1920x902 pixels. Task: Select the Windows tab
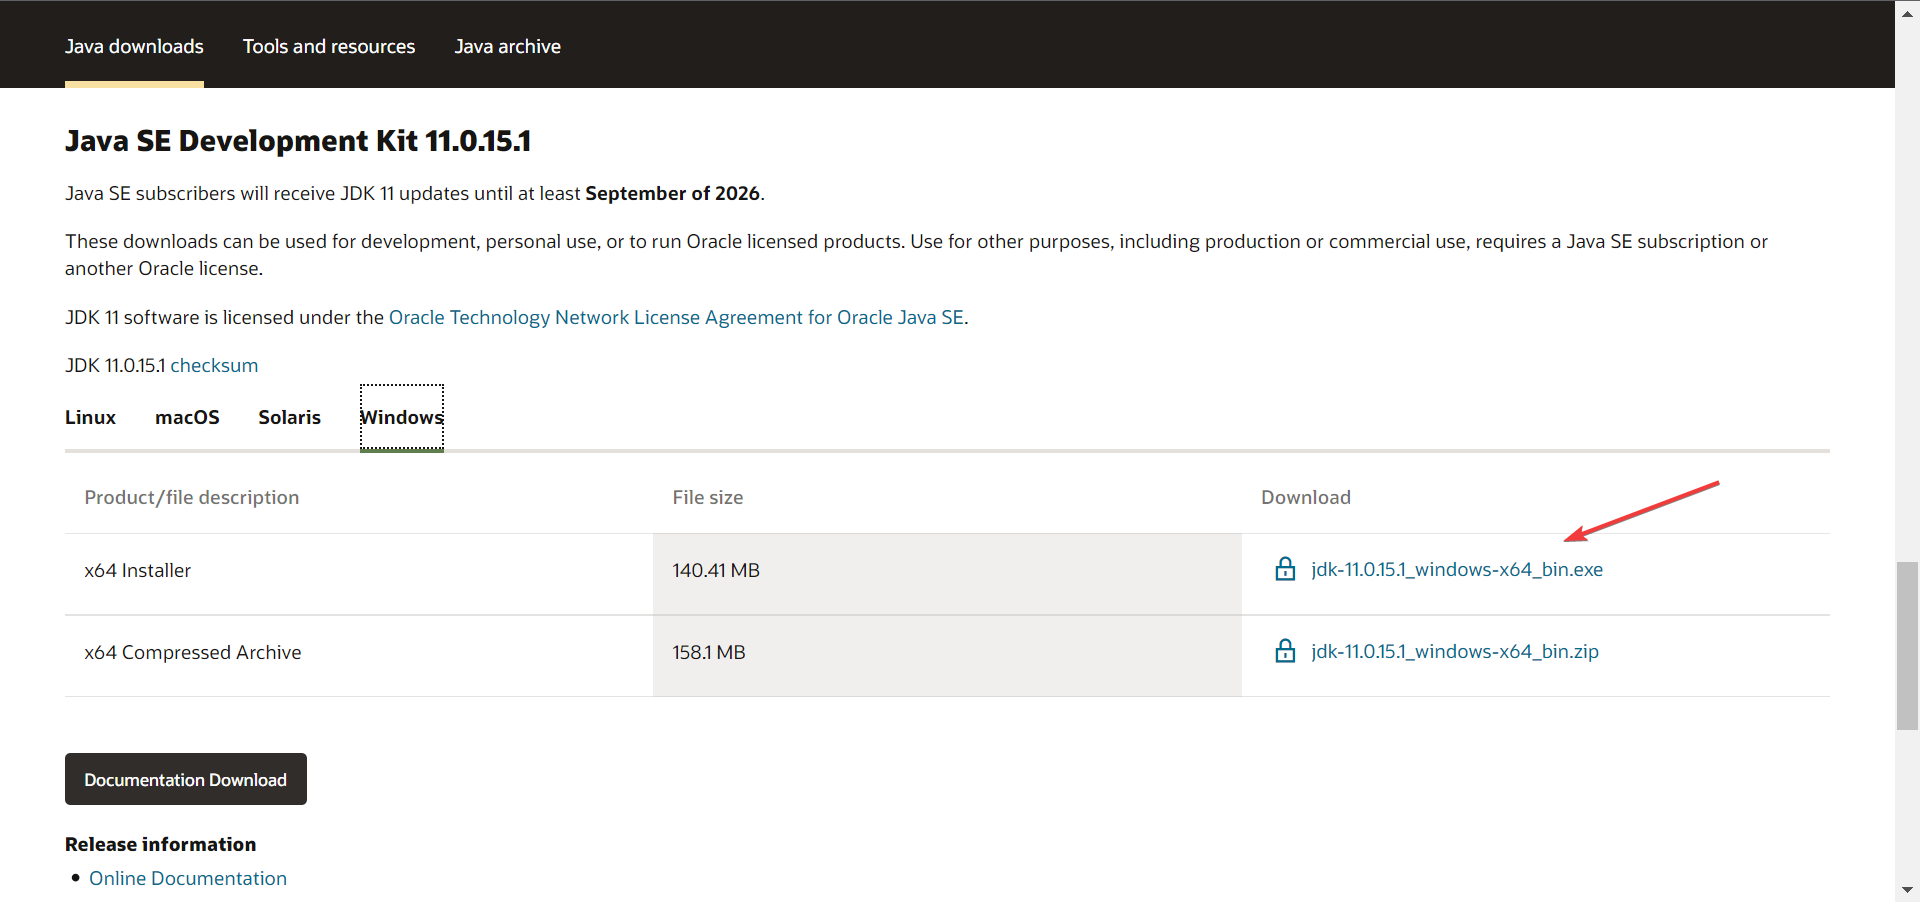[x=401, y=417]
